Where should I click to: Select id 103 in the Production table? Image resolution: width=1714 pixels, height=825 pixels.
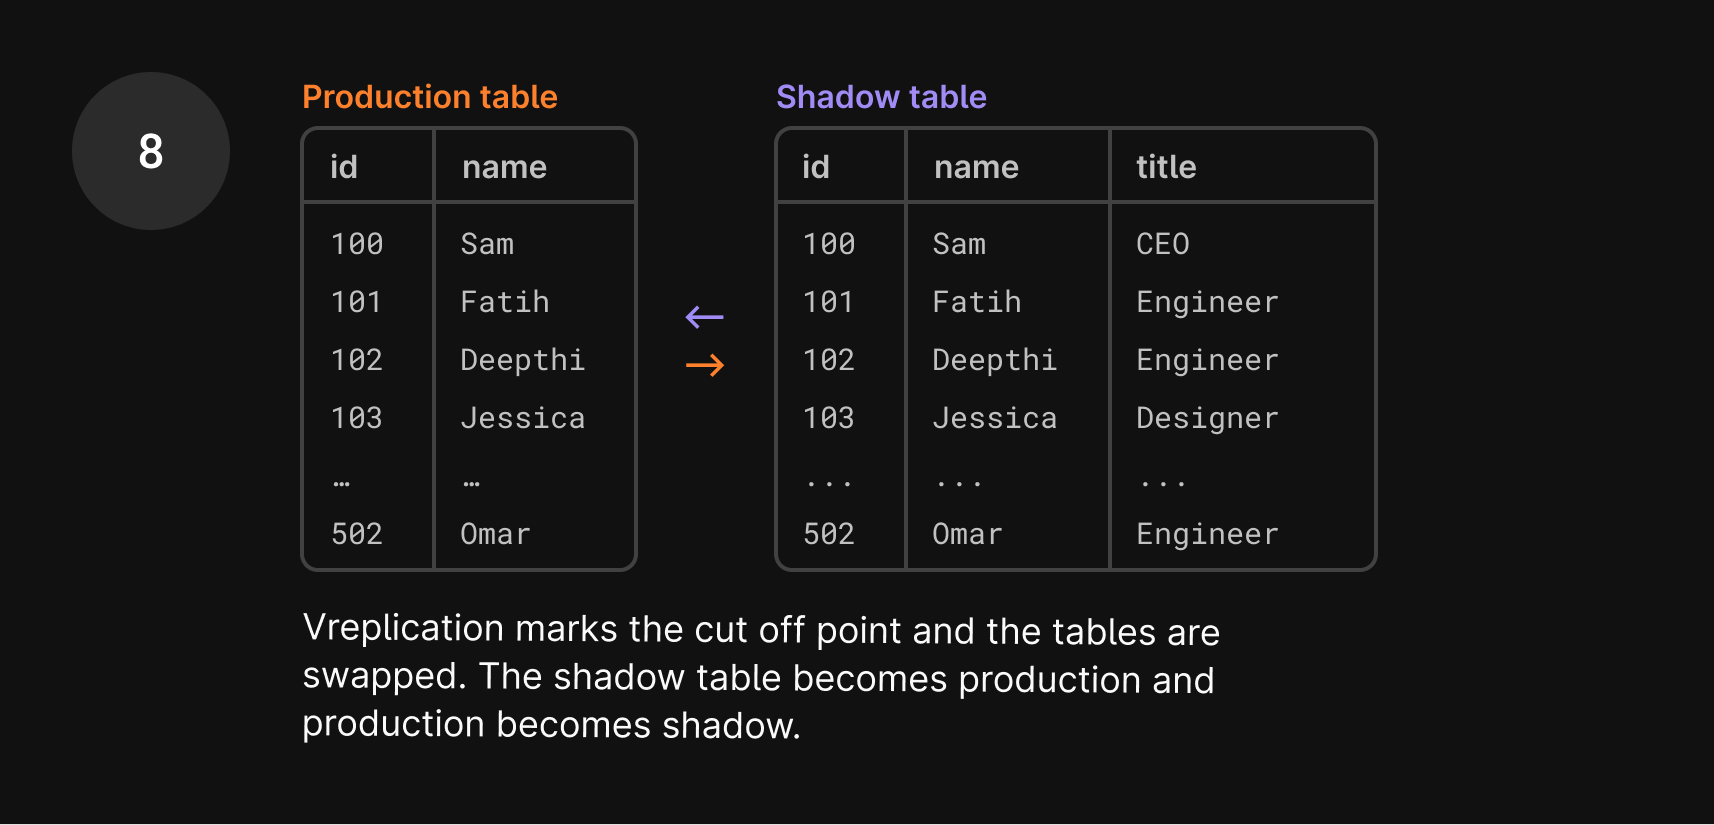click(x=357, y=418)
